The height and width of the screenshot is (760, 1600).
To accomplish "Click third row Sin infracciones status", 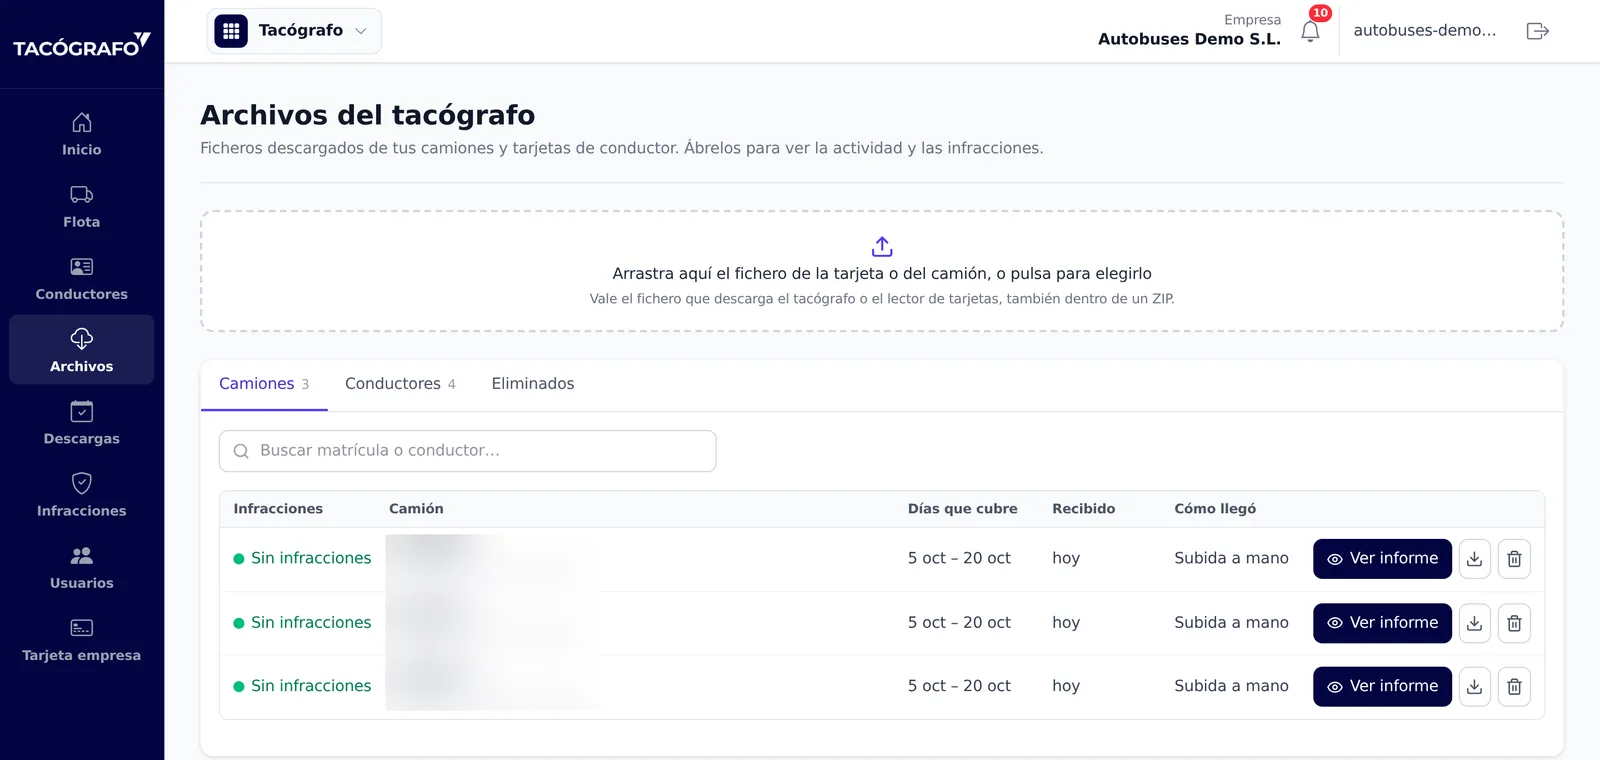I will pos(302,686).
